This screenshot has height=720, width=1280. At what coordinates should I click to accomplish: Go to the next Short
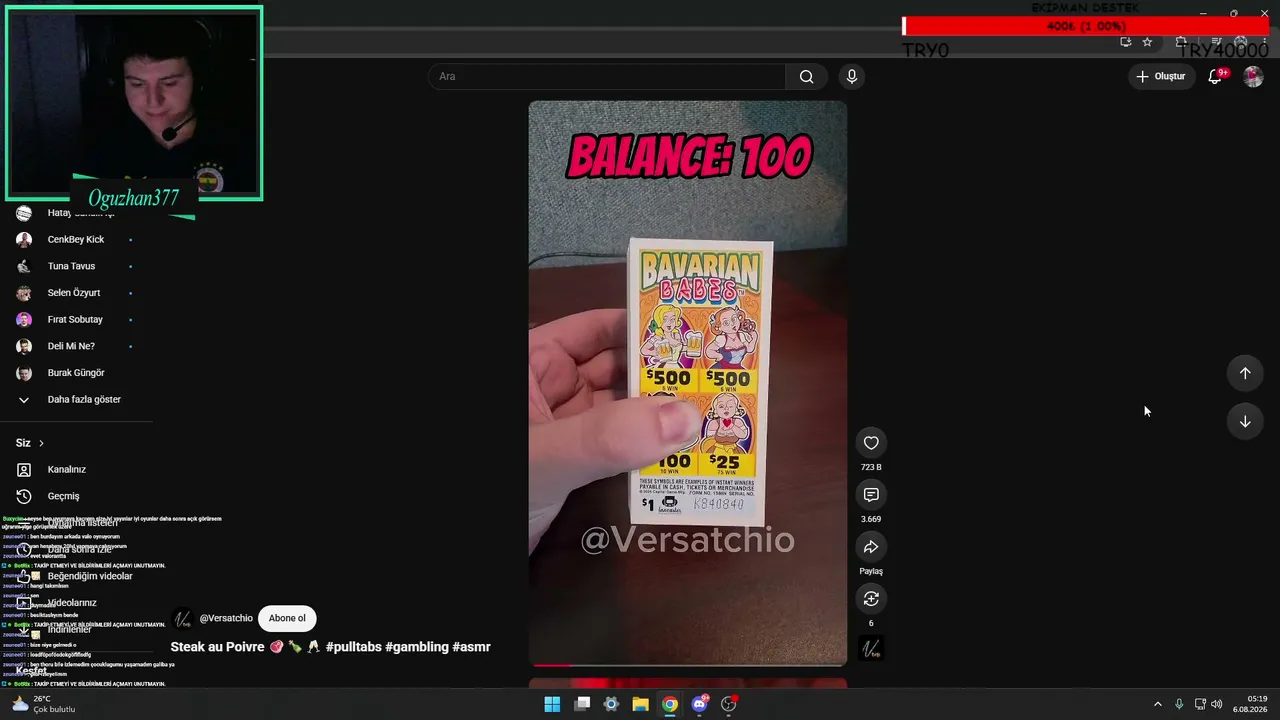click(1245, 421)
